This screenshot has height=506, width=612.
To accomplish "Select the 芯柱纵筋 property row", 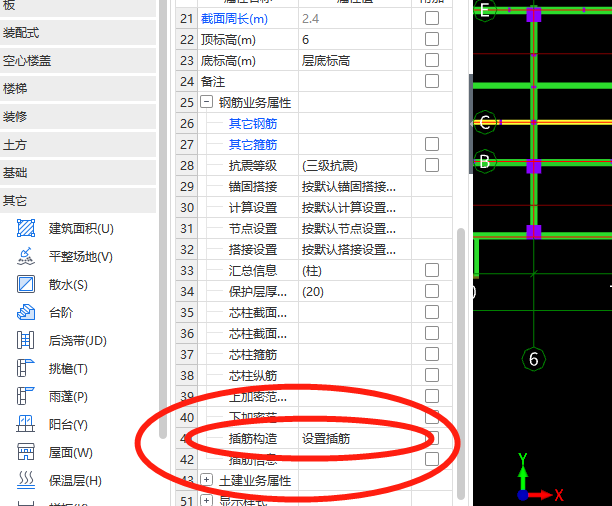I will coord(314,376).
